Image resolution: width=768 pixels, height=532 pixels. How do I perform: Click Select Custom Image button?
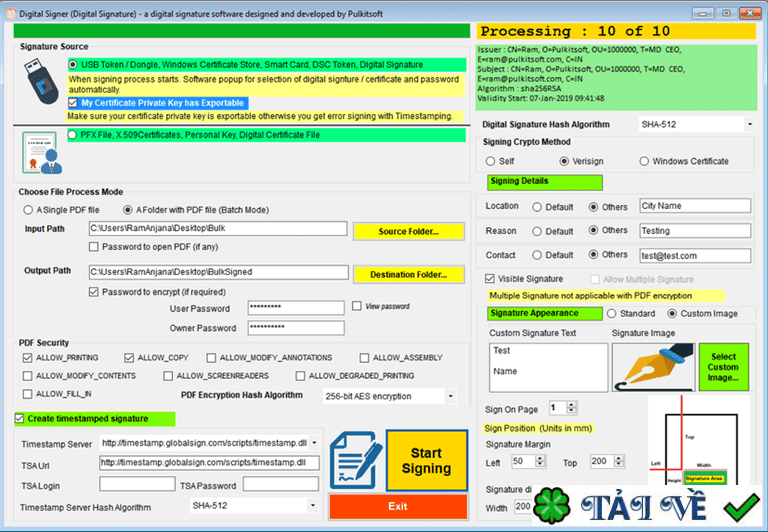tap(723, 367)
